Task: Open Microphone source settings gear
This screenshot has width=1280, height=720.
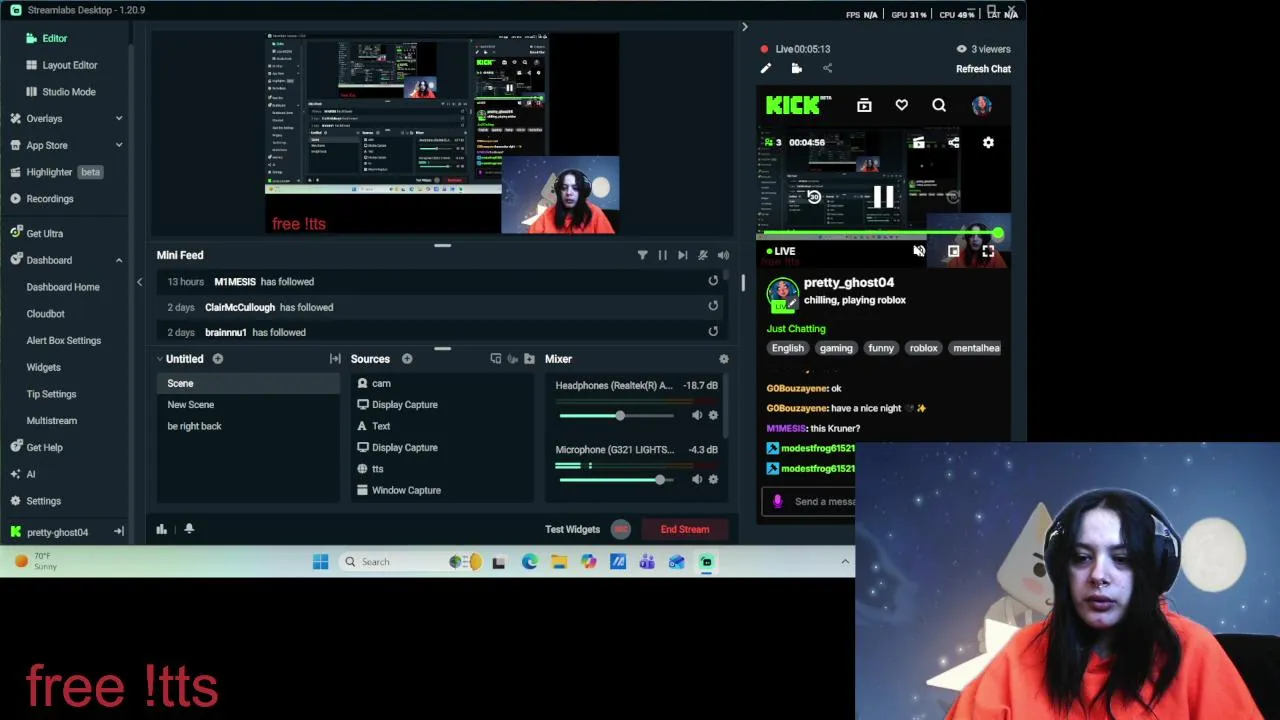Action: (713, 480)
